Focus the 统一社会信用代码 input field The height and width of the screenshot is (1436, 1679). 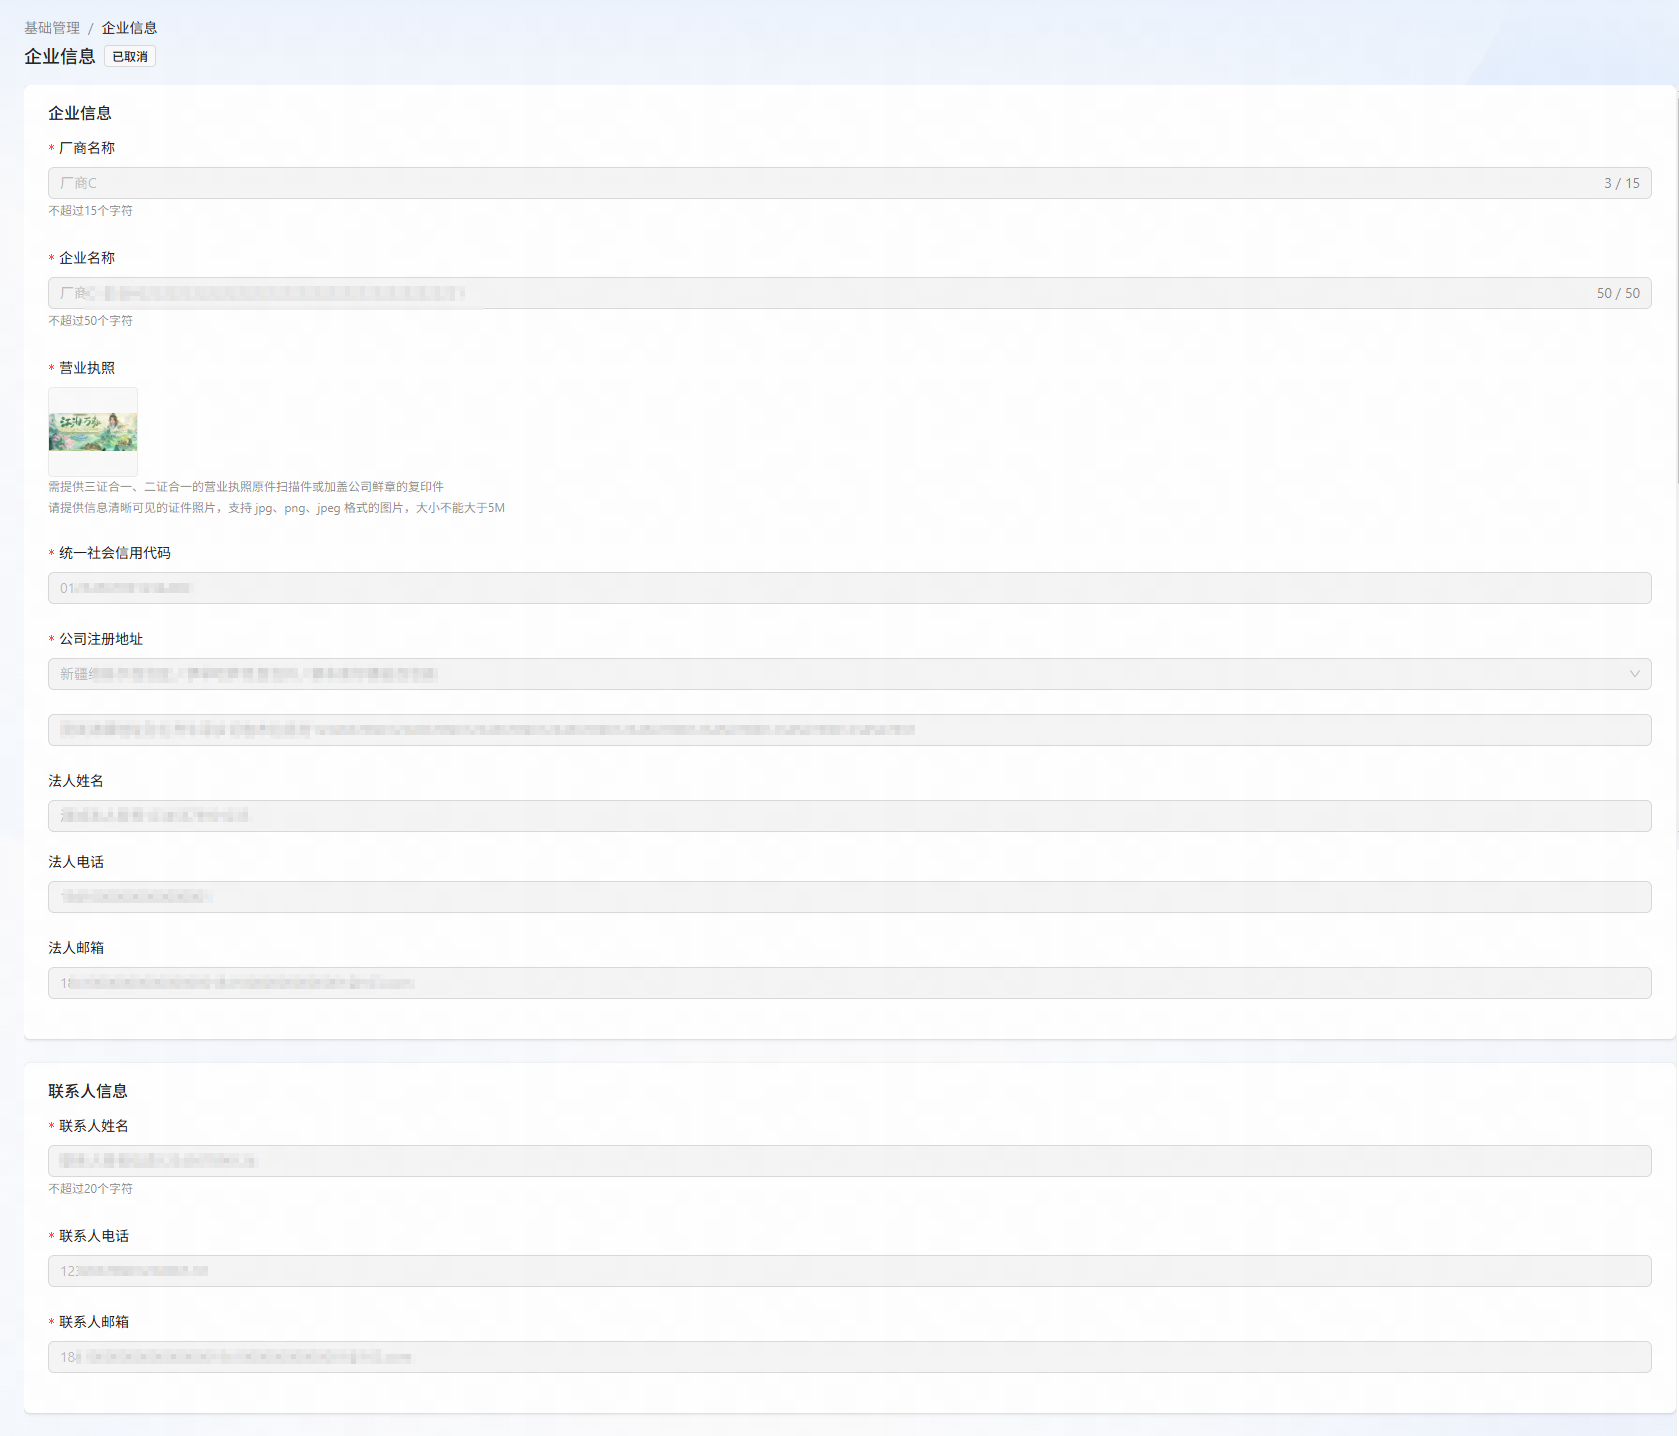pos(849,588)
